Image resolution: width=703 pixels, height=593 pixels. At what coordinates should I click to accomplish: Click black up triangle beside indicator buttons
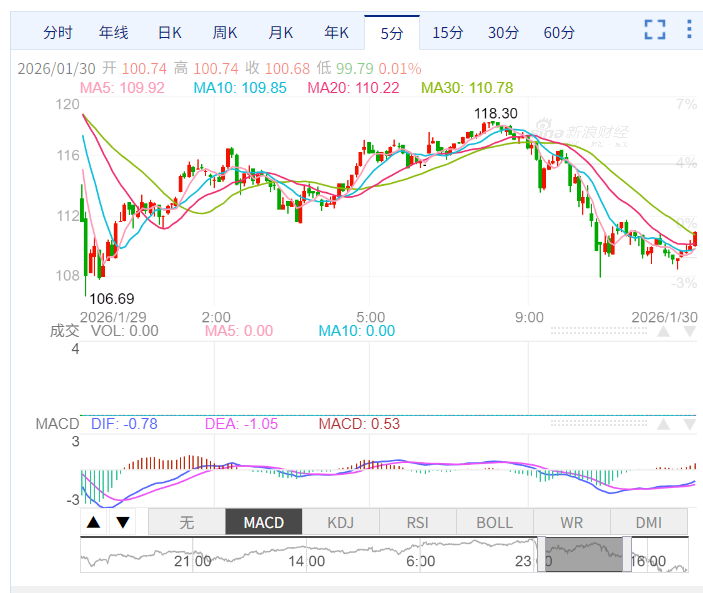coord(93,522)
